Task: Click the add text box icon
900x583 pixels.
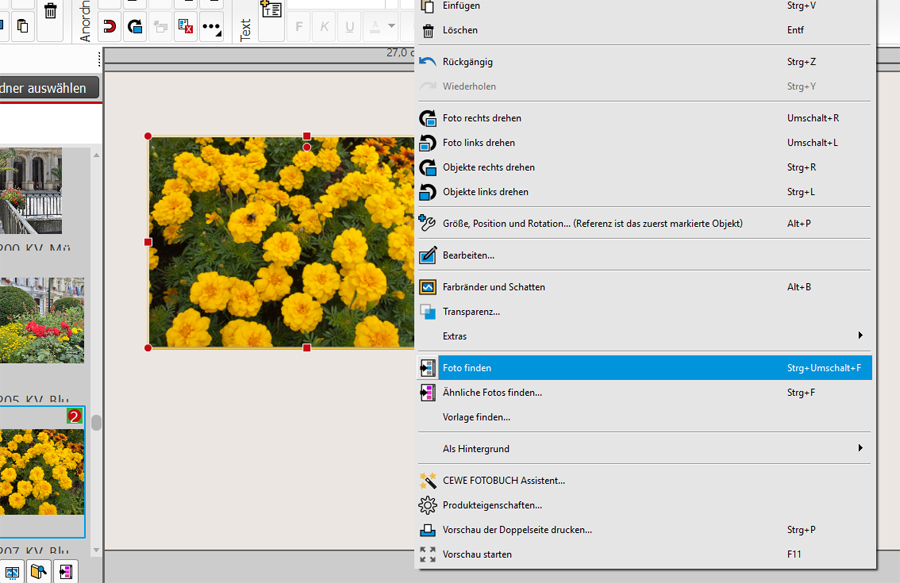Action: pos(271,10)
